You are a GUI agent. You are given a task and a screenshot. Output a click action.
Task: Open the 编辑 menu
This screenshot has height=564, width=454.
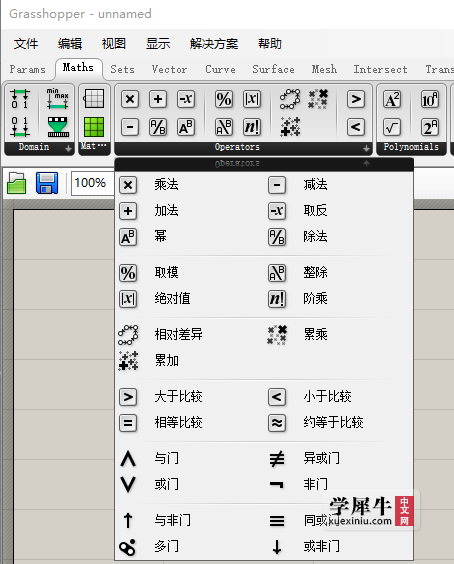(70, 44)
